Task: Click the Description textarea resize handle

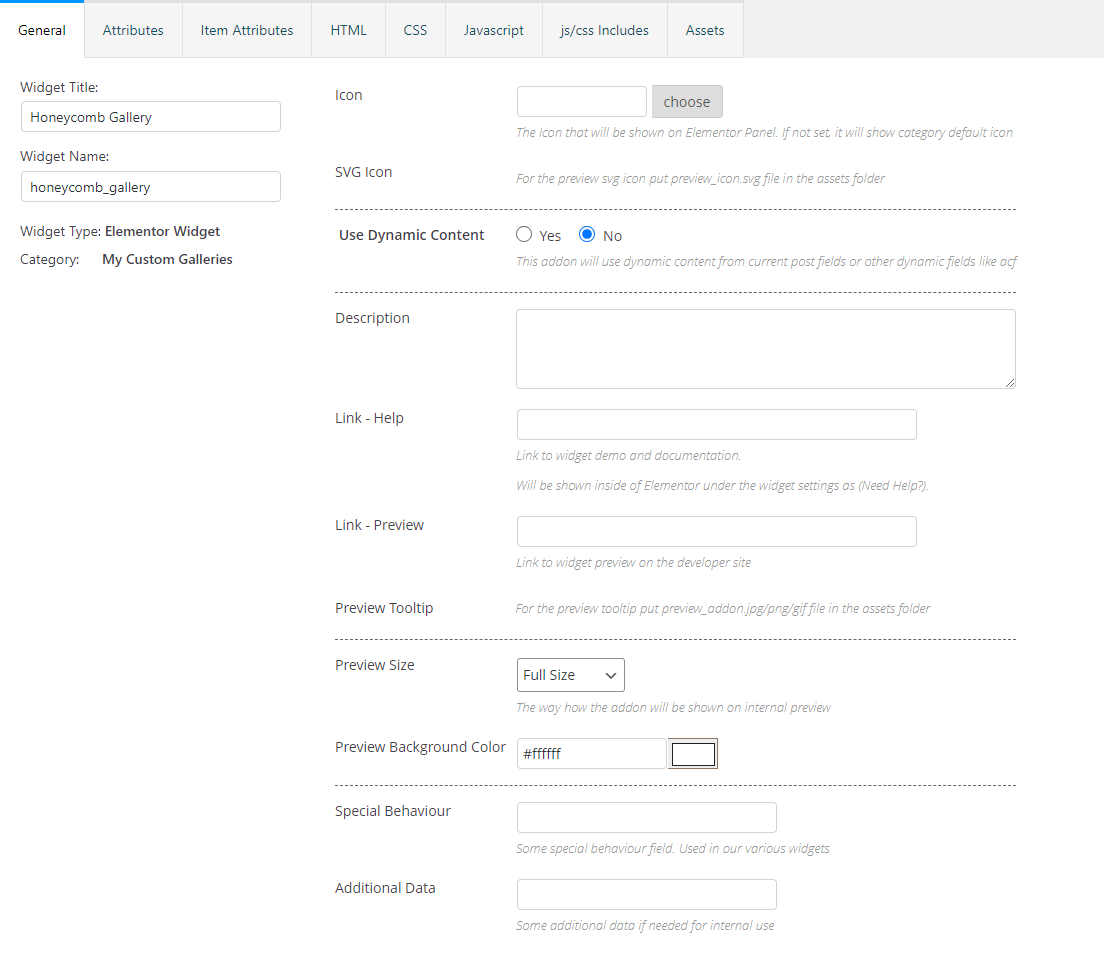Action: 1010,383
